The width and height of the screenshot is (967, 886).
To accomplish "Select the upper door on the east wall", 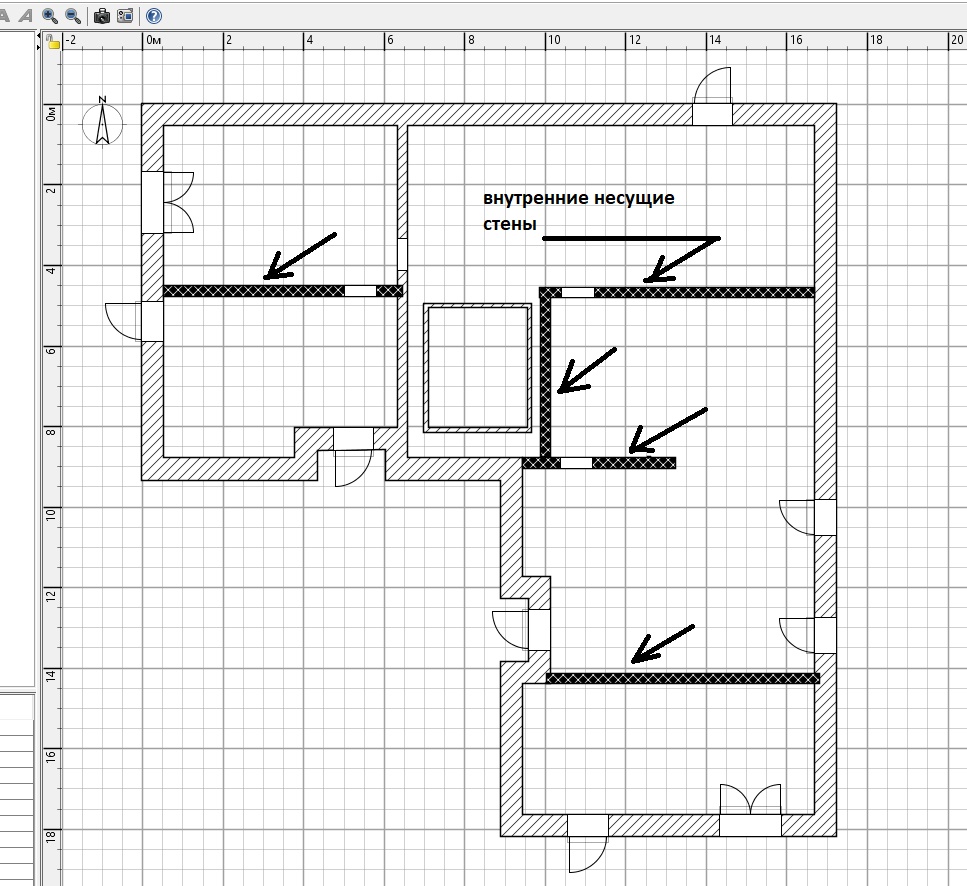I will [808, 517].
